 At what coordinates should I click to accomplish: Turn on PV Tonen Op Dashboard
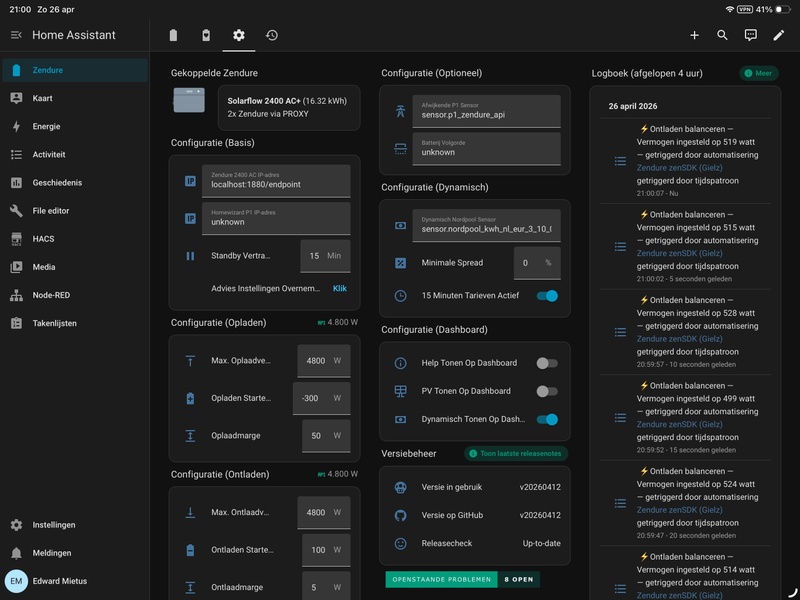click(547, 391)
